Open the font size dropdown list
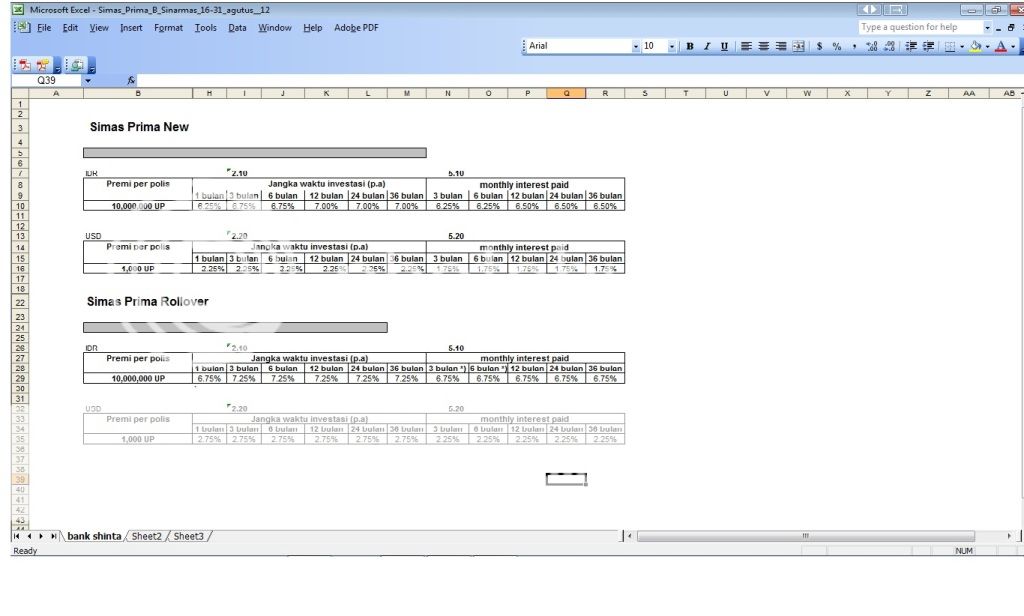This screenshot has width=1024, height=616. coord(671,46)
